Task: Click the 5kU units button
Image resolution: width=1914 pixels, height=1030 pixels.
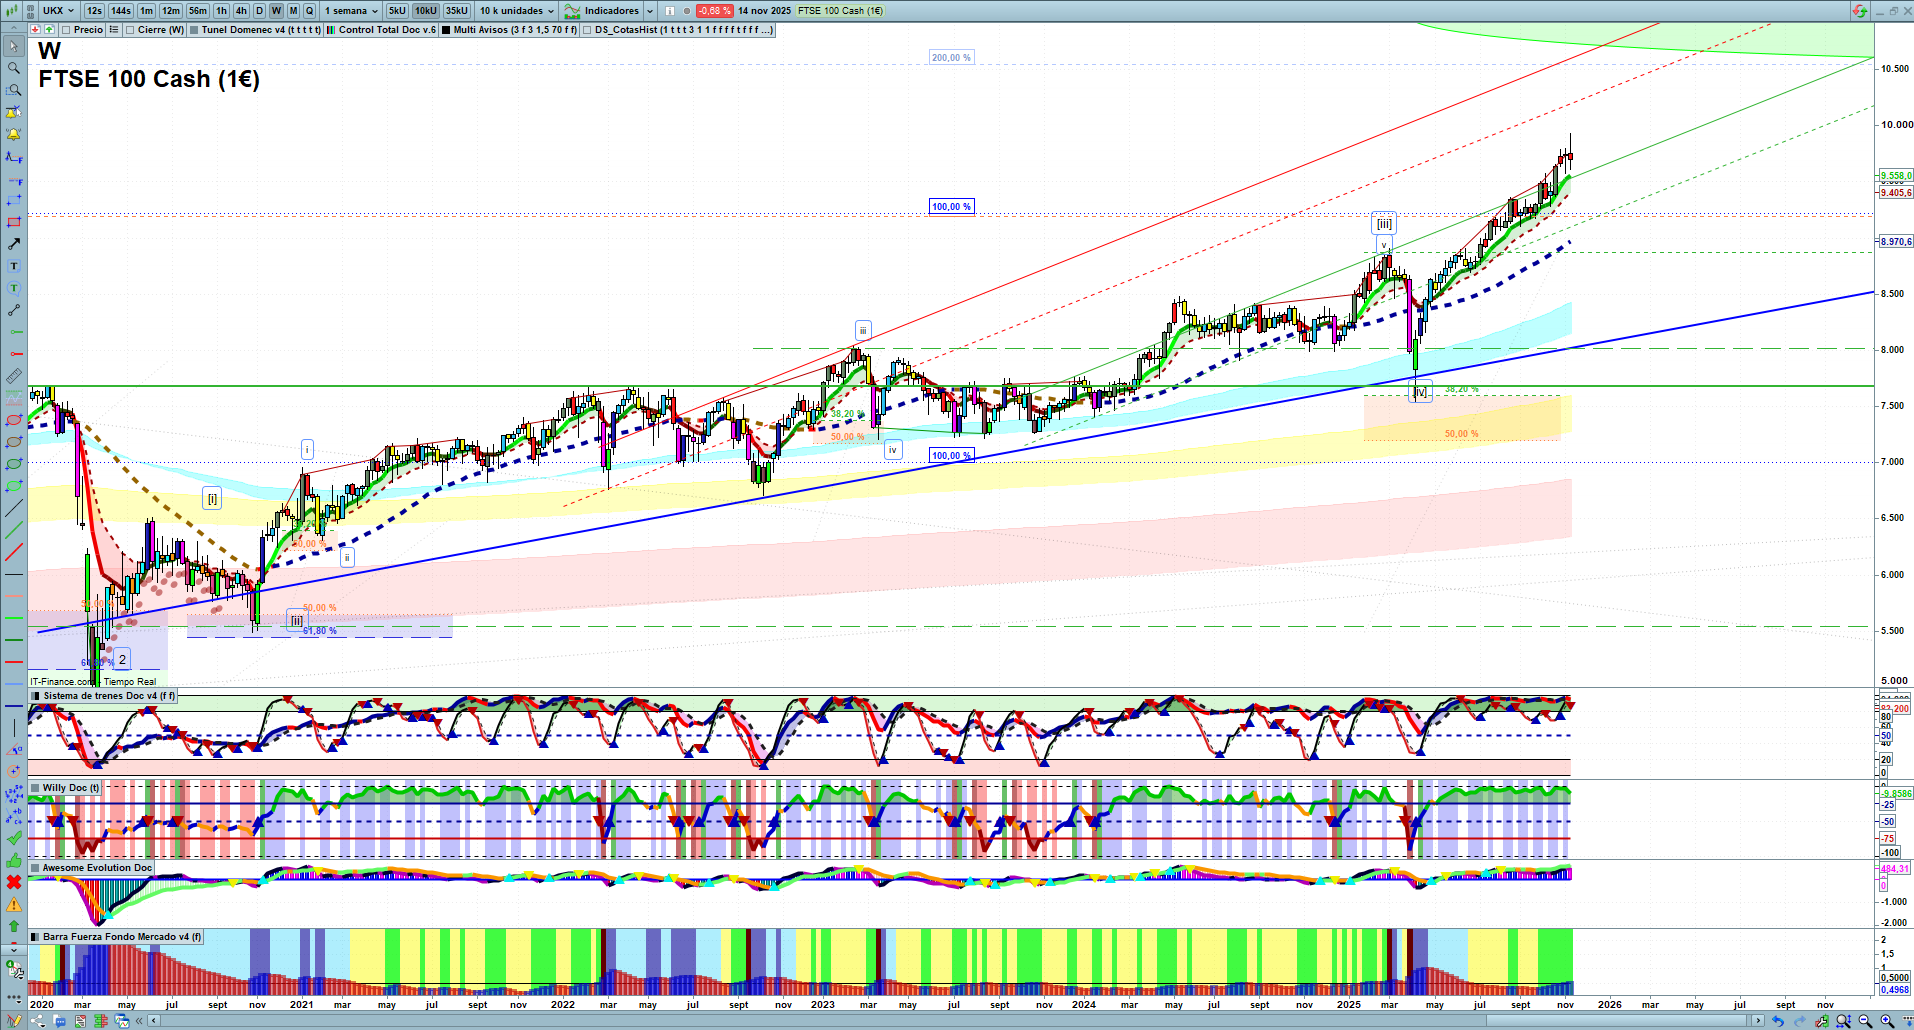Action: click(x=397, y=11)
